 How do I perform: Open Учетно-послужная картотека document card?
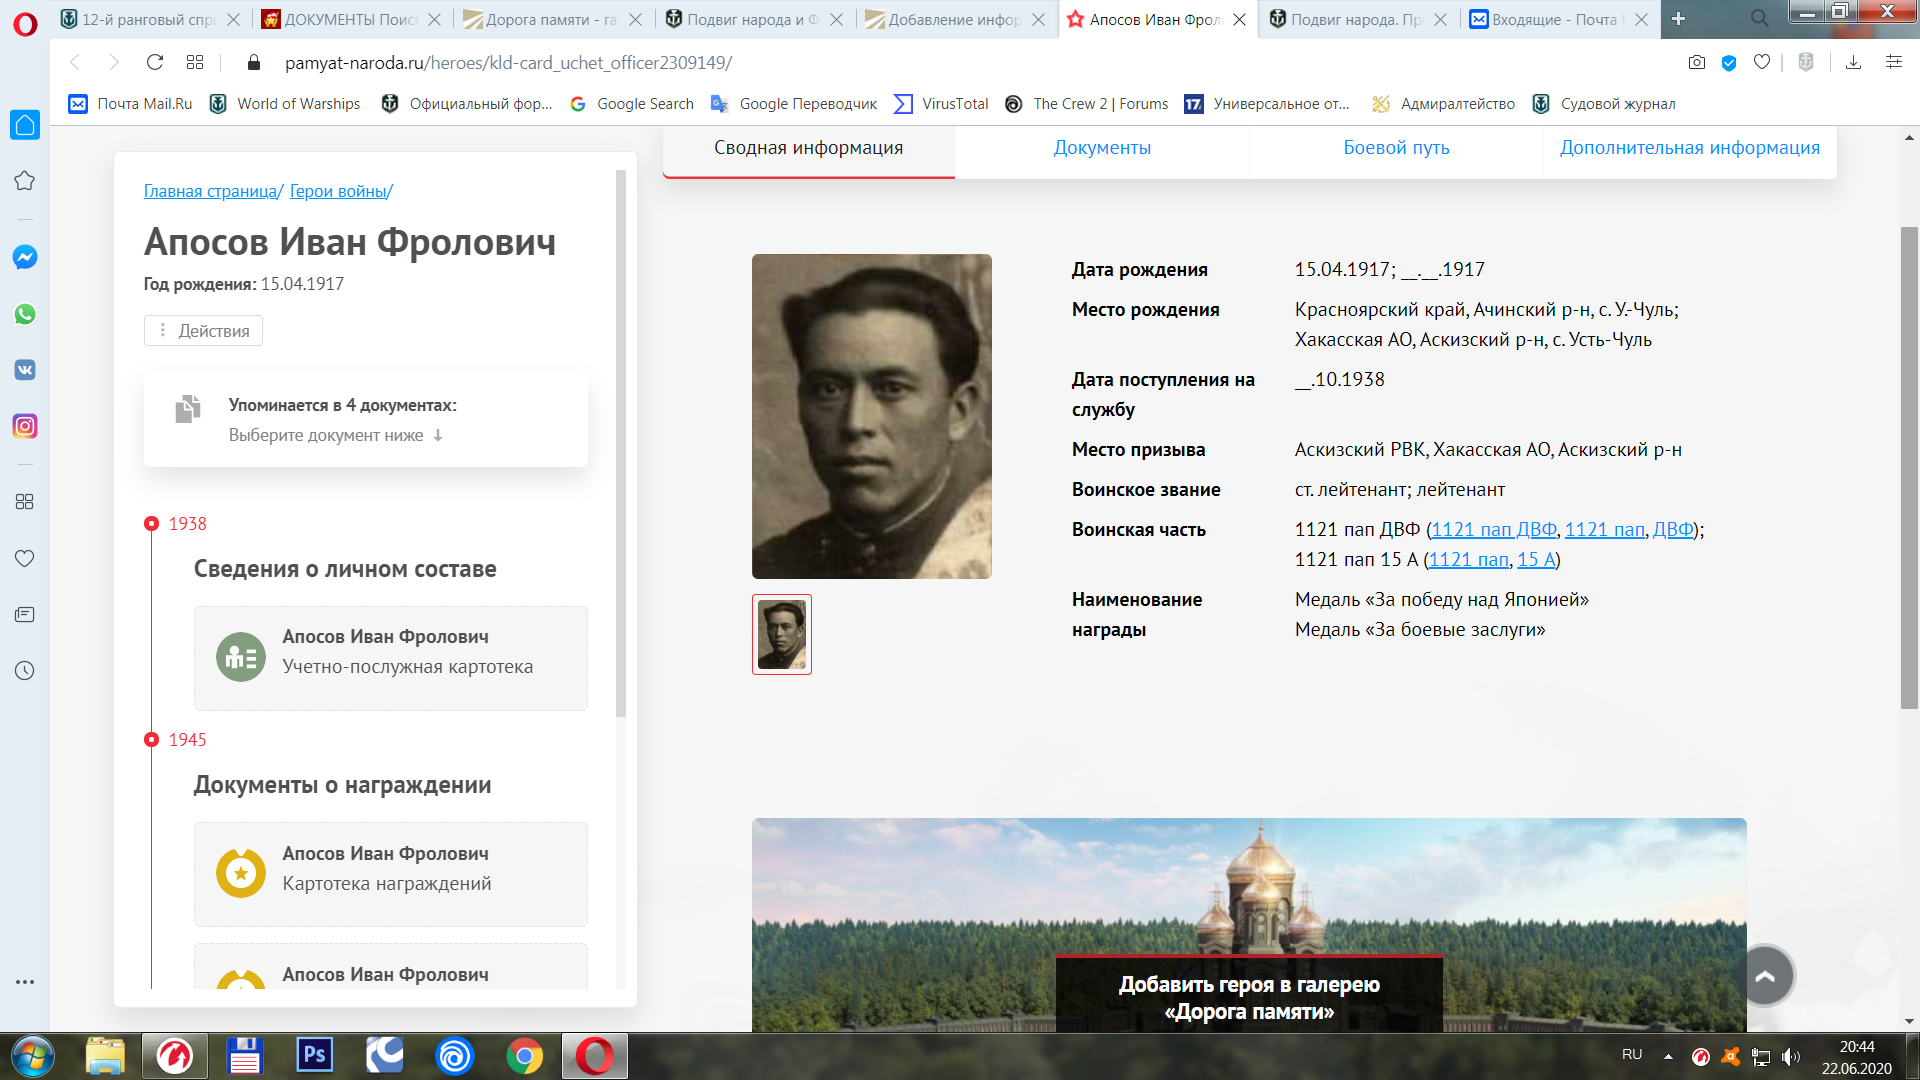click(x=391, y=658)
